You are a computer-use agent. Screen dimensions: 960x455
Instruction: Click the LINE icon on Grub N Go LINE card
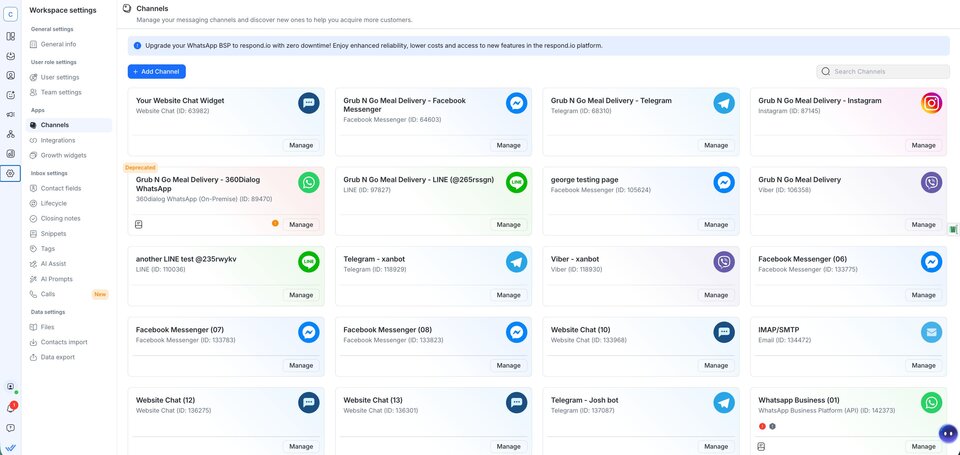tap(517, 182)
